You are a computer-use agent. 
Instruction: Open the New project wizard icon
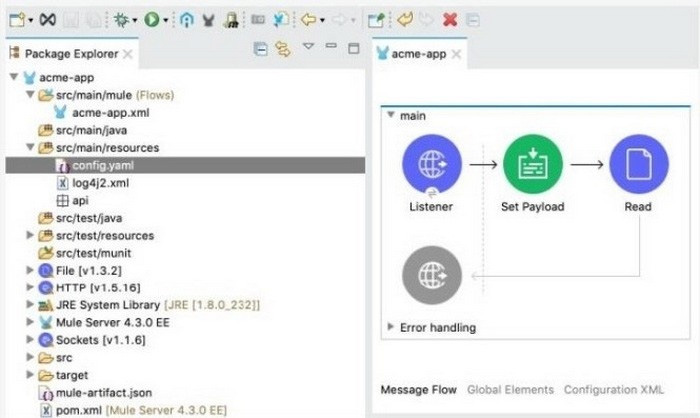(x=17, y=20)
